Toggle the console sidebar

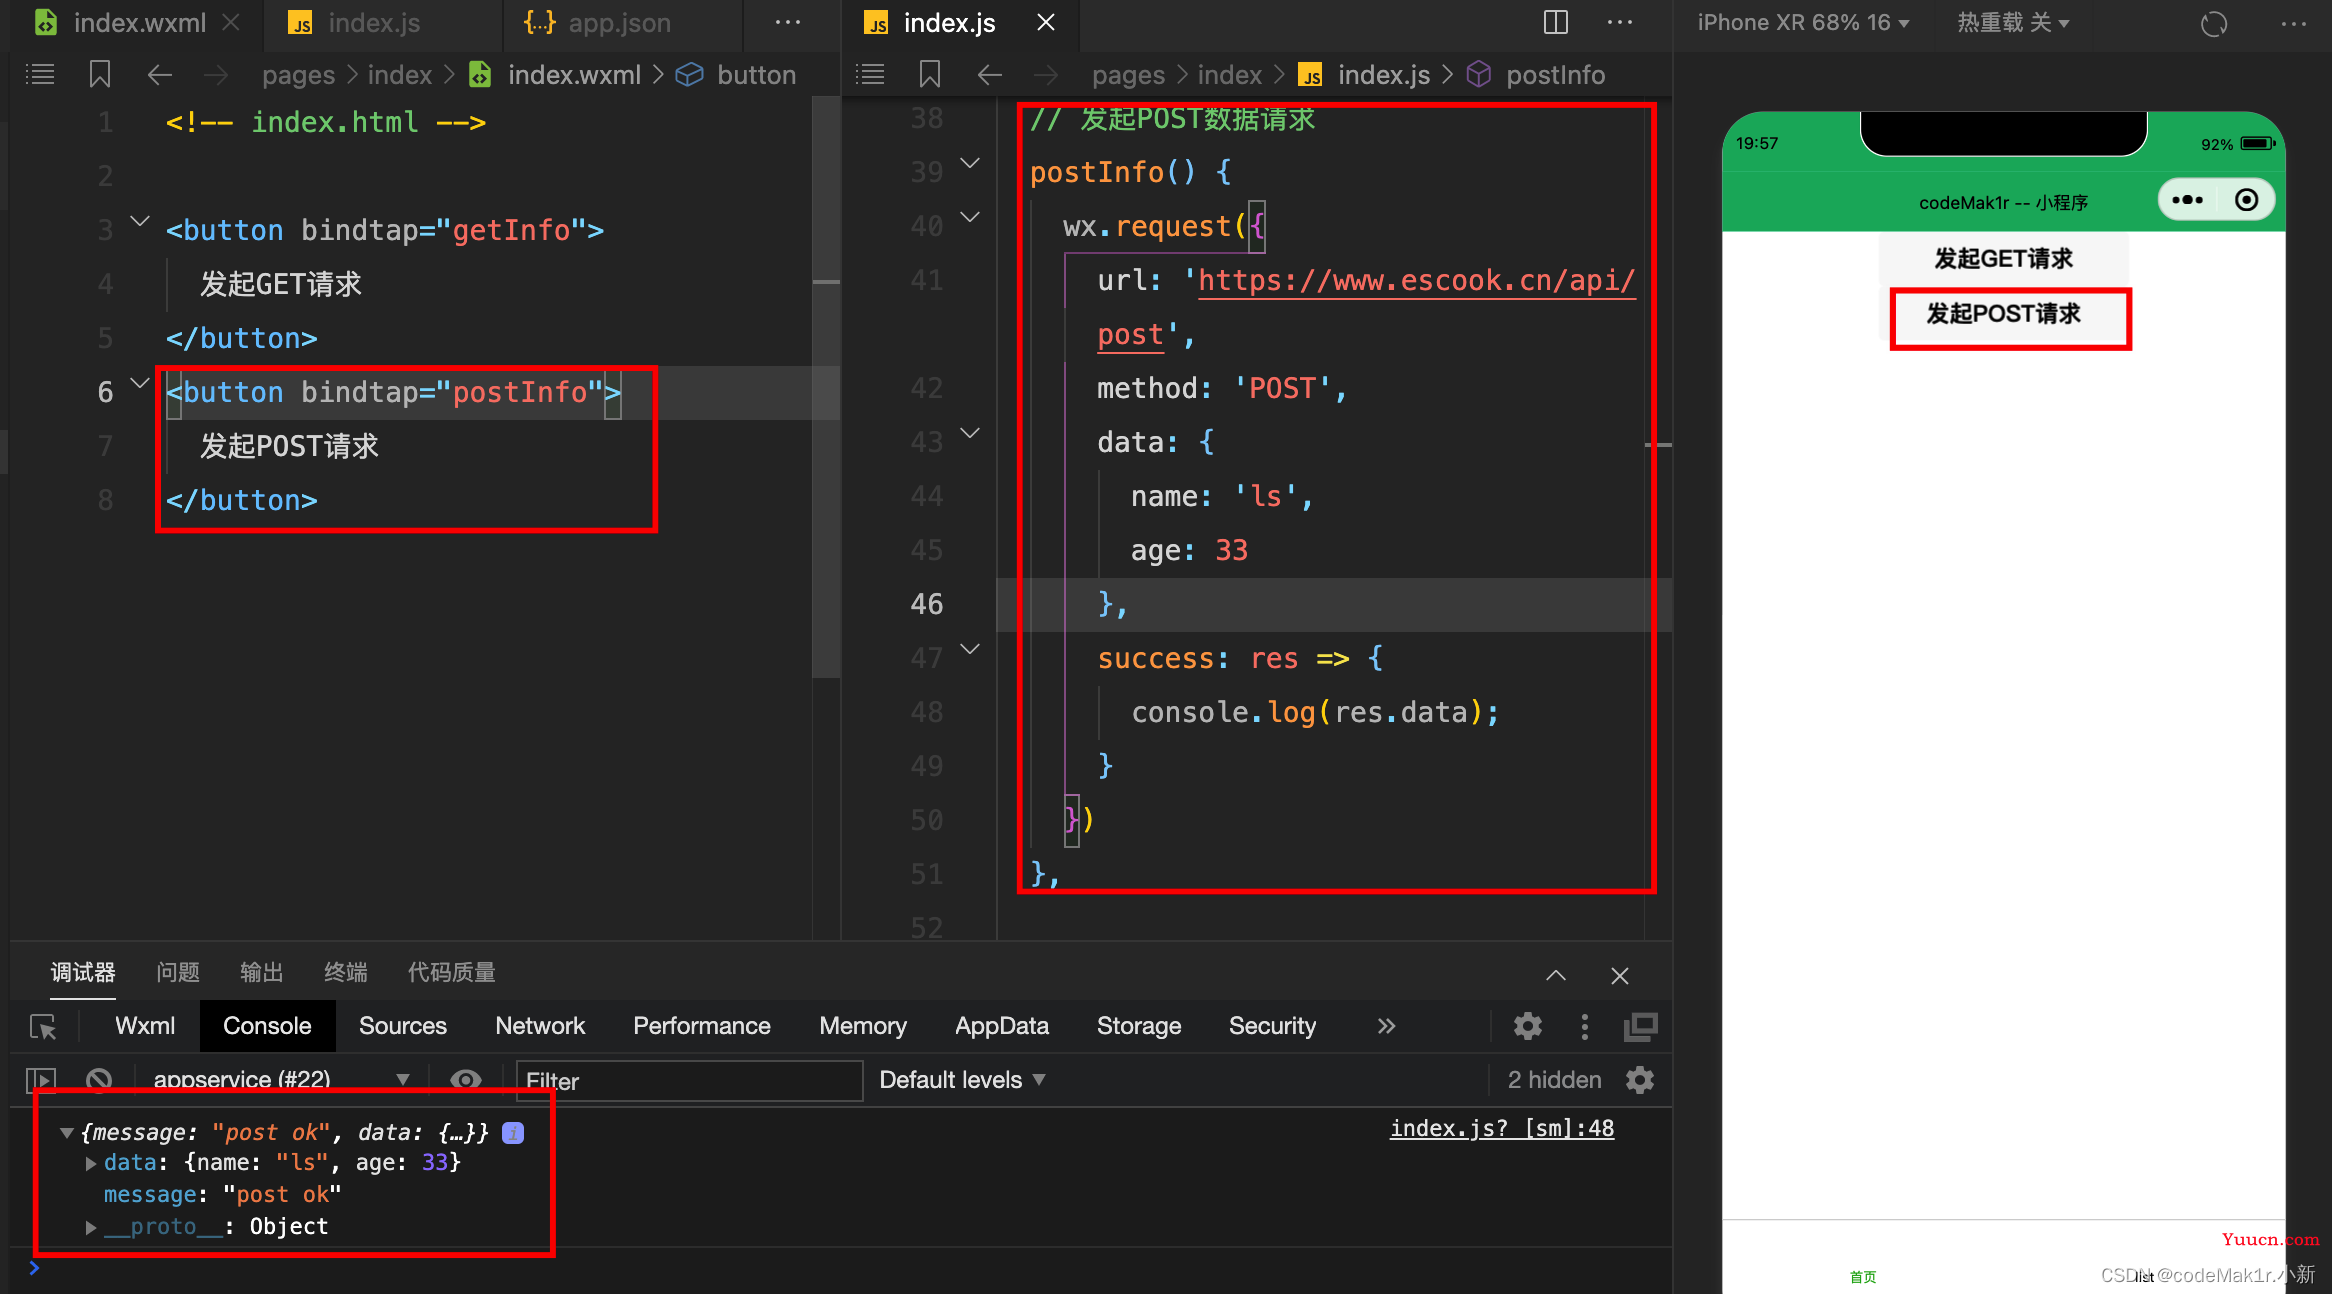tap(41, 1080)
